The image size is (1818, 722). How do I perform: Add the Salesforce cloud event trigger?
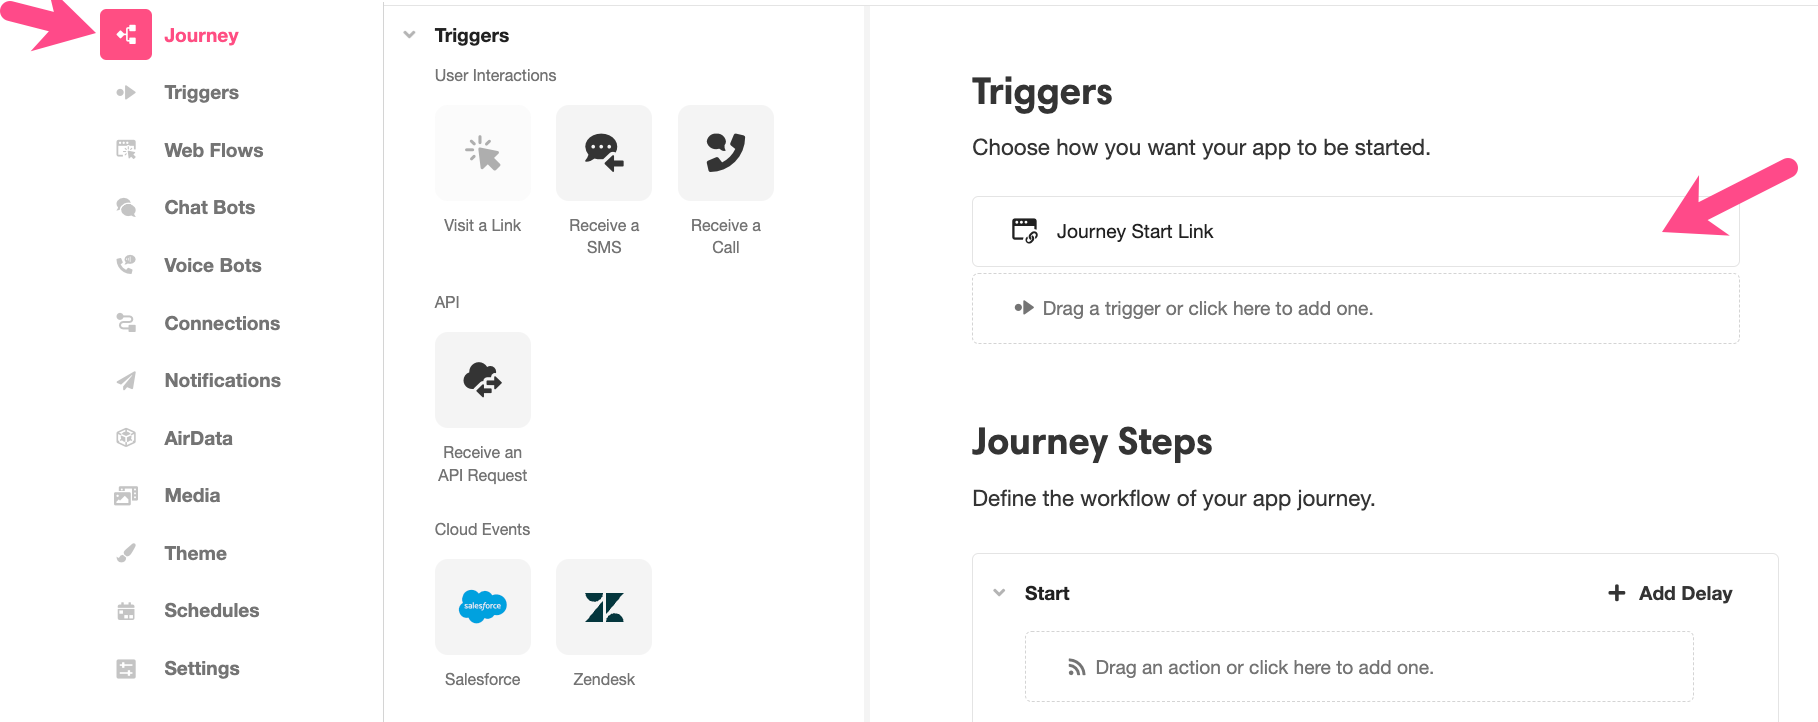[483, 607]
